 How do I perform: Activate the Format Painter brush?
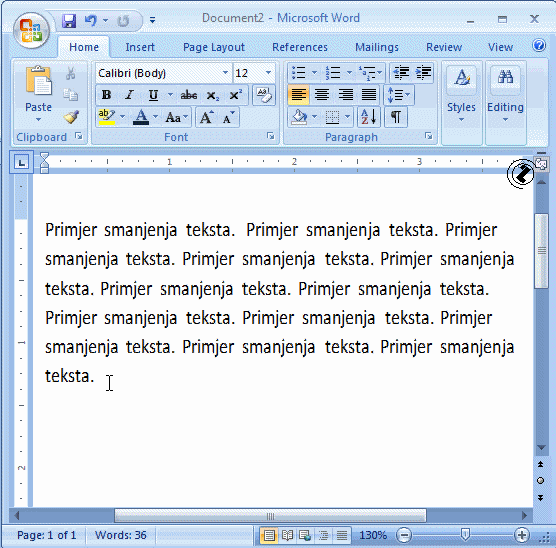[71, 117]
